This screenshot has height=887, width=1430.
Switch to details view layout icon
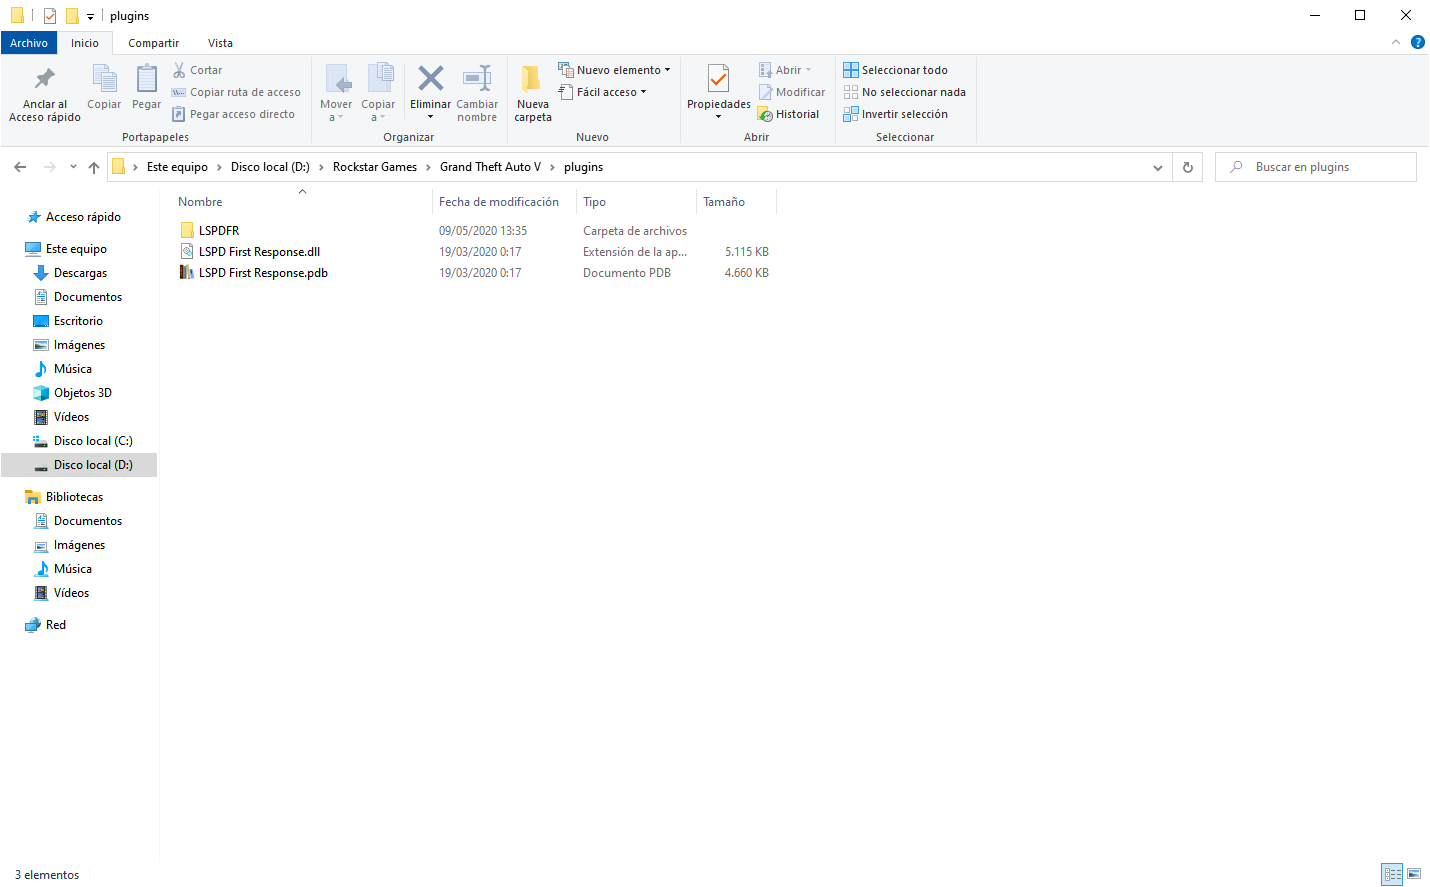[x=1392, y=874]
